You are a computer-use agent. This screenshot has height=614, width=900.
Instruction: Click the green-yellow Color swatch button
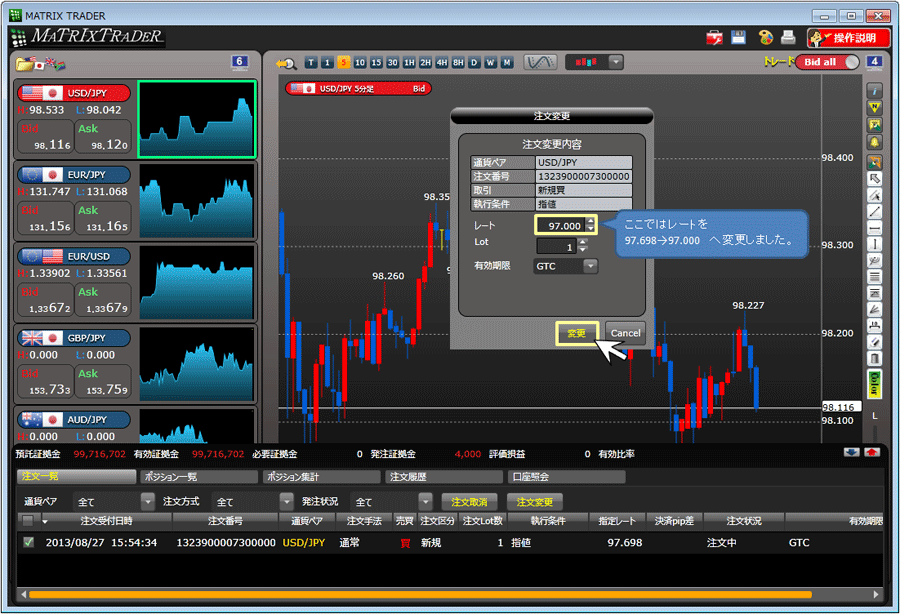(874, 383)
